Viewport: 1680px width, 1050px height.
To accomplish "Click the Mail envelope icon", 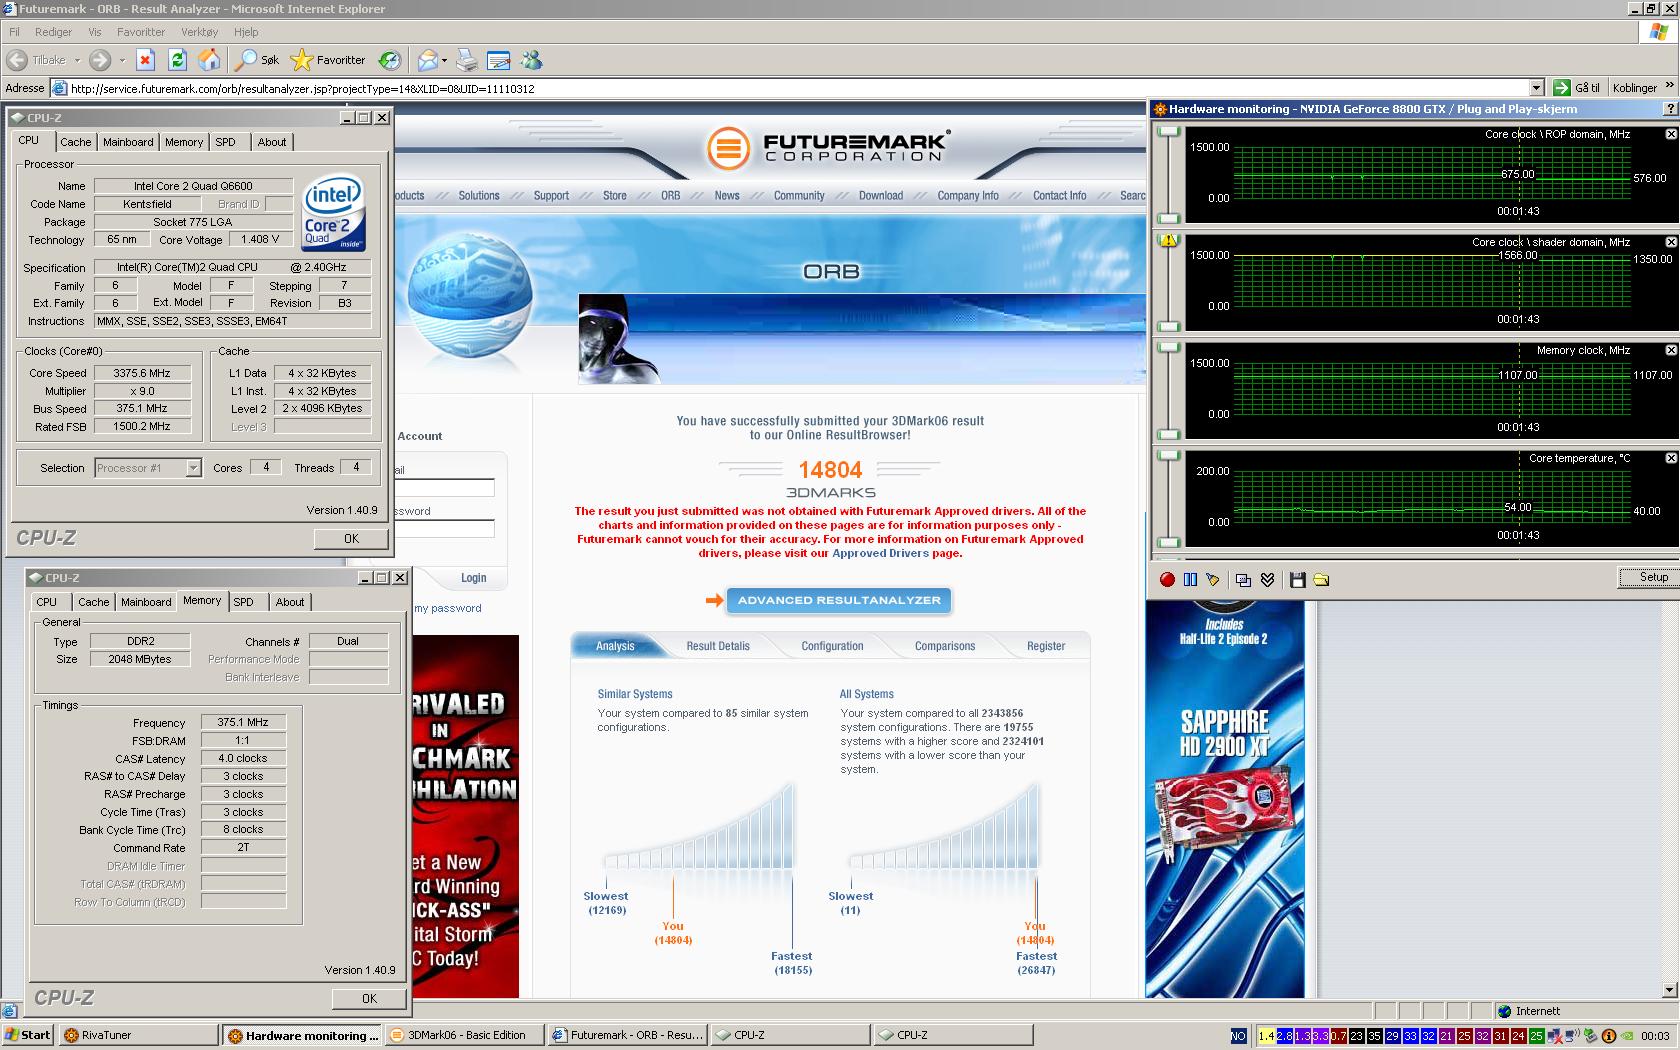I will pos(427,60).
